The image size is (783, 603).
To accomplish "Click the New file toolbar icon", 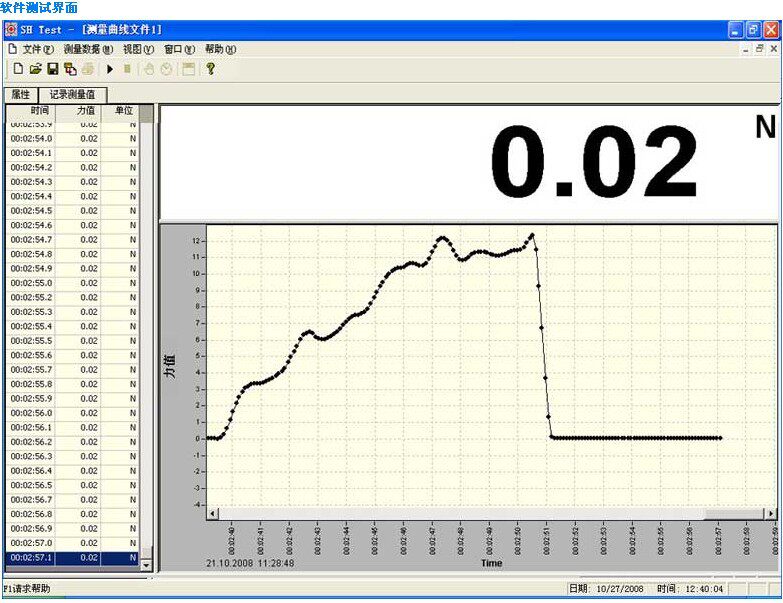I will coord(18,69).
